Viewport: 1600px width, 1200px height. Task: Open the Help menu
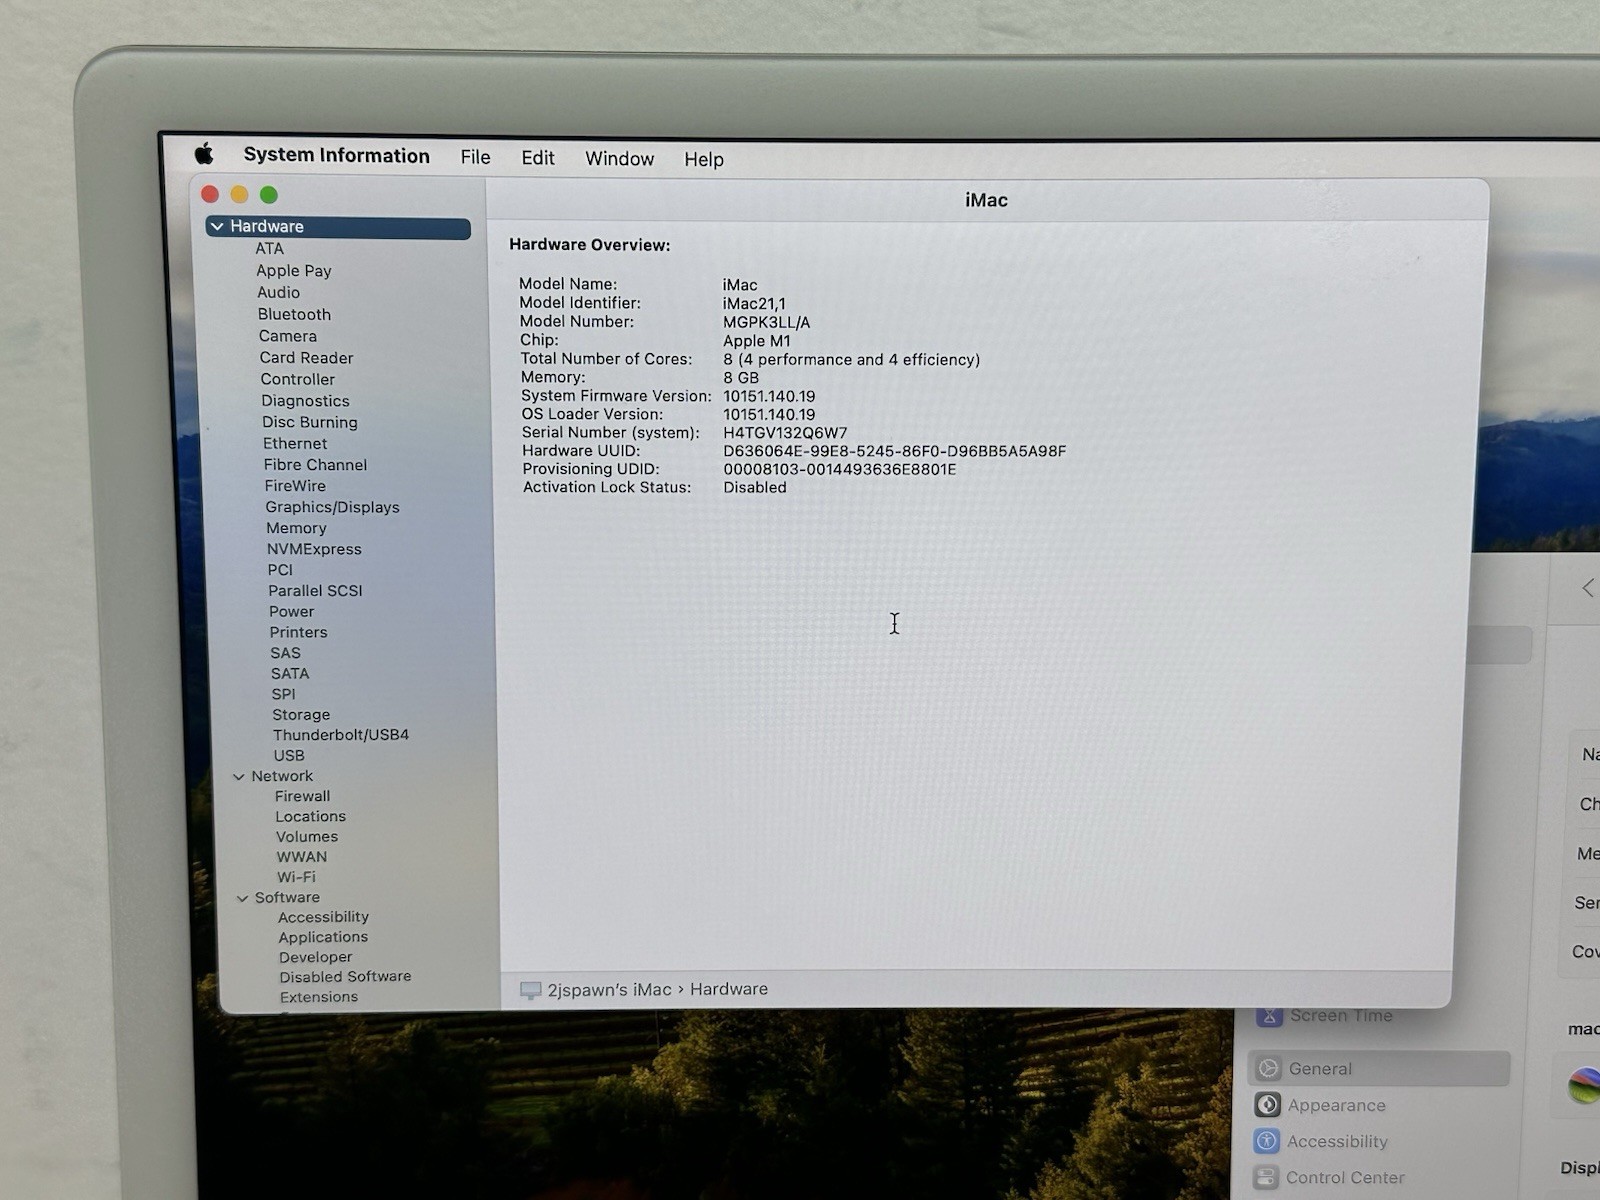pyautogui.click(x=703, y=160)
